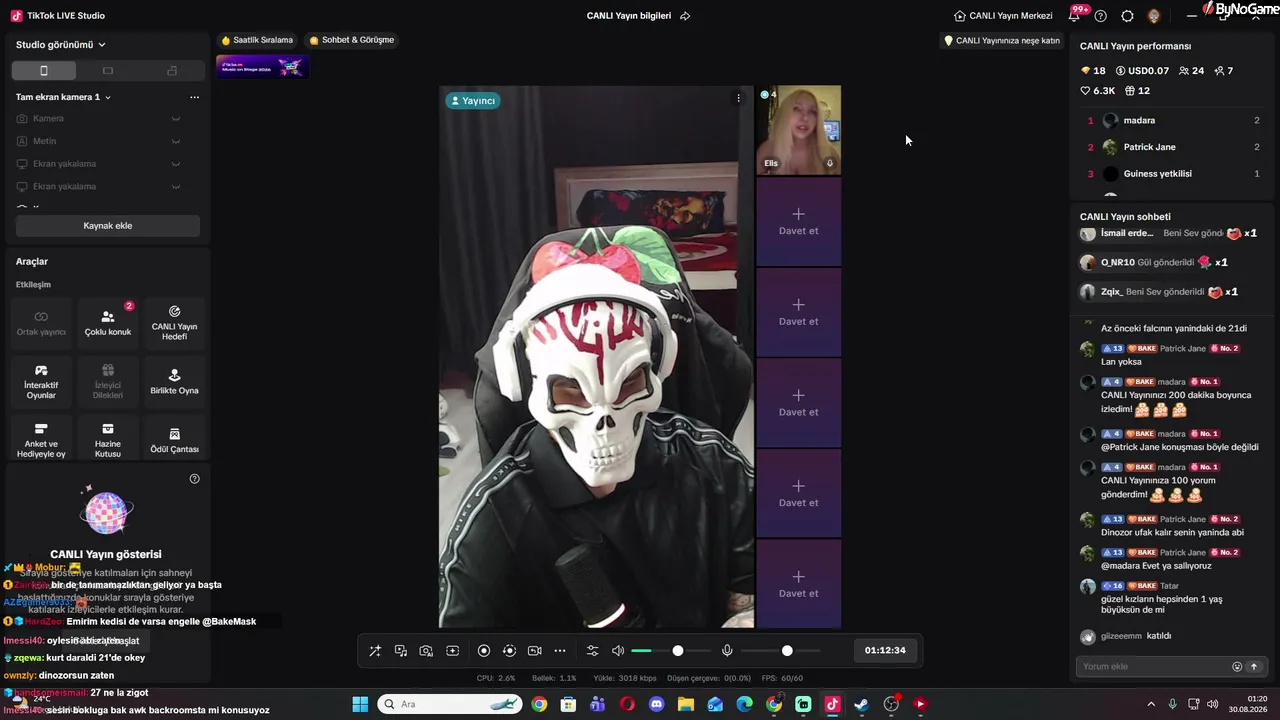Mute the microphone
Viewport: 1280px width, 720px height.
click(x=727, y=651)
